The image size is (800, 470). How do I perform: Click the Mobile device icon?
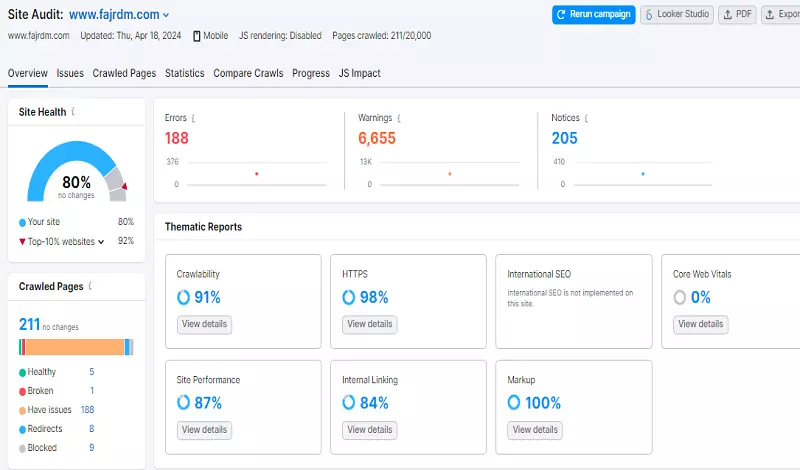coord(196,36)
